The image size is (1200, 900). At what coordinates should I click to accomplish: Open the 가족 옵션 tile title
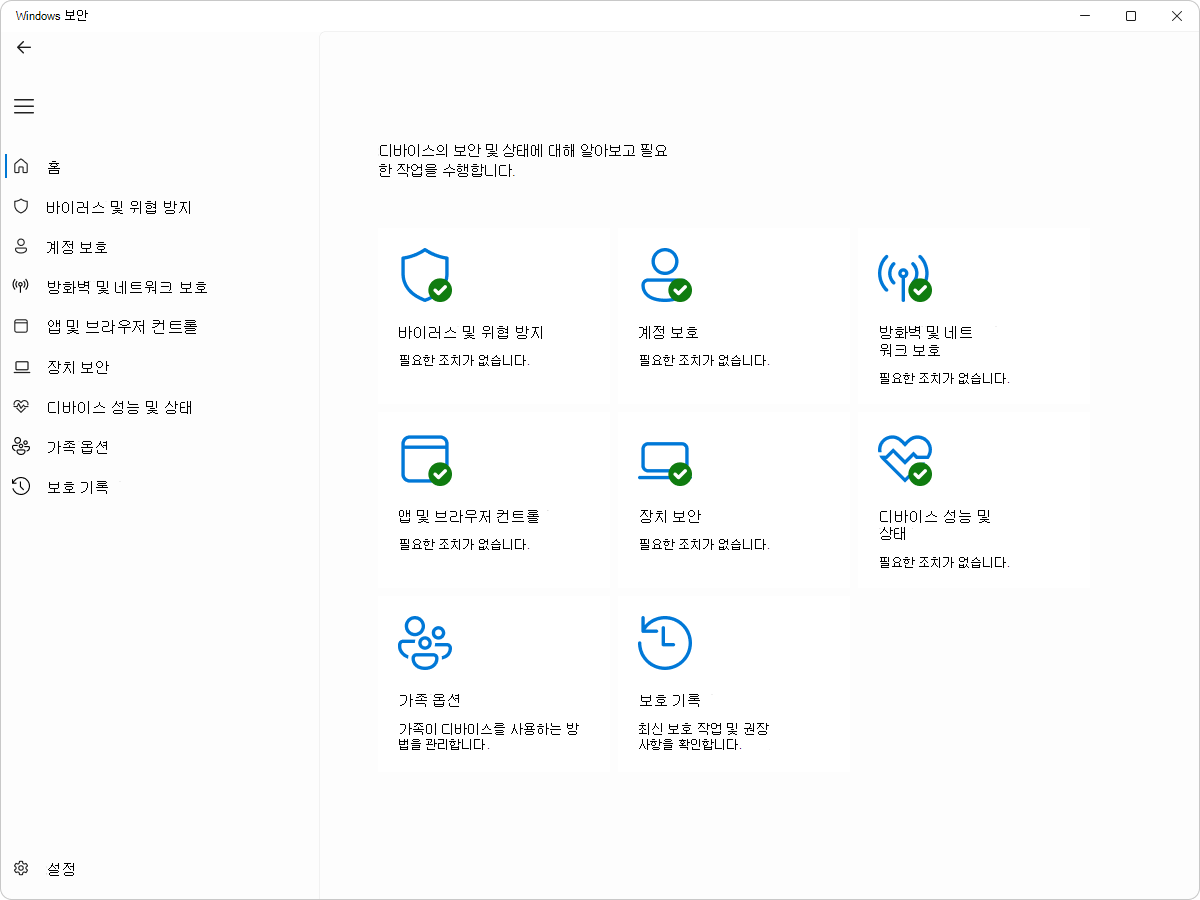pyautogui.click(x=429, y=701)
